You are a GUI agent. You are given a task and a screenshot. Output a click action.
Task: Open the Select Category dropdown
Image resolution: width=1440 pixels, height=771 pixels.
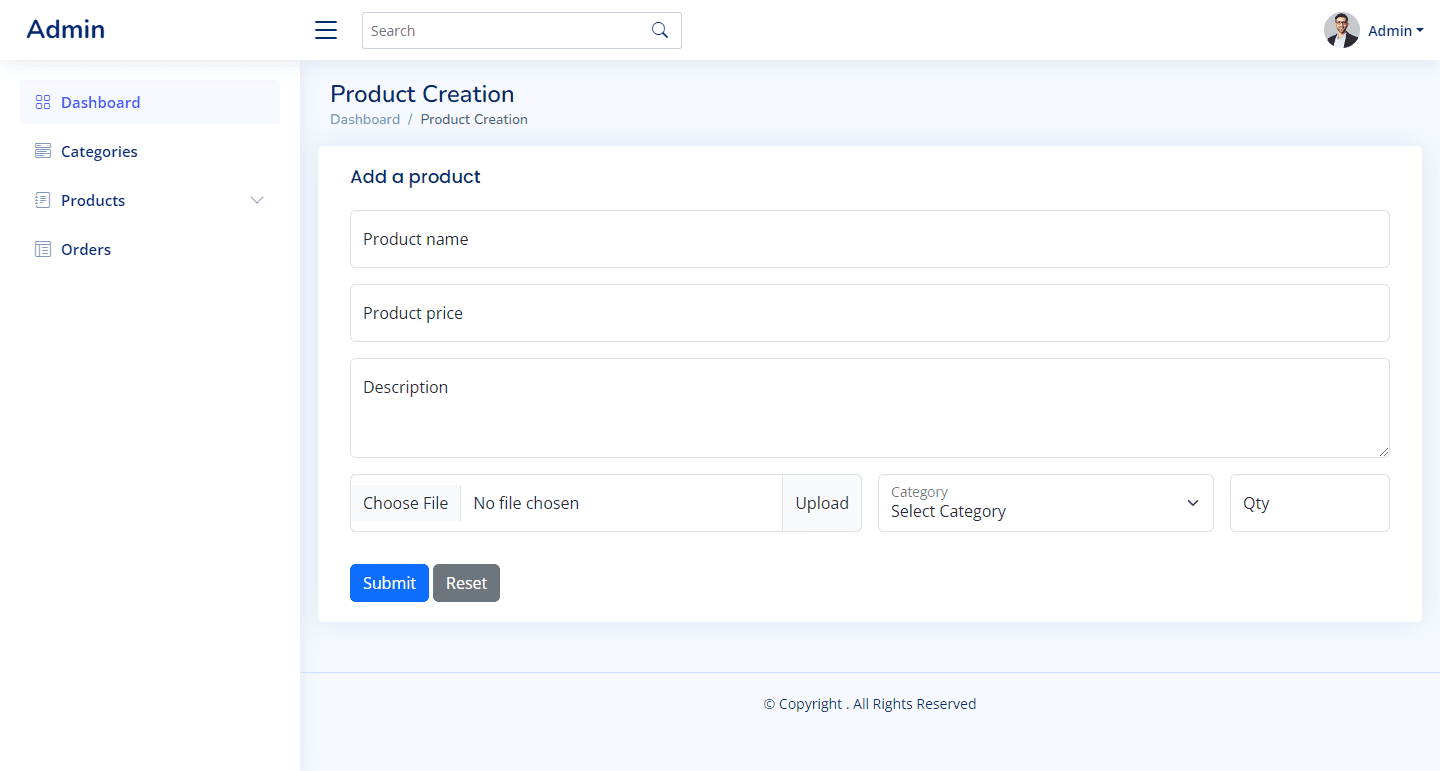tap(1046, 503)
